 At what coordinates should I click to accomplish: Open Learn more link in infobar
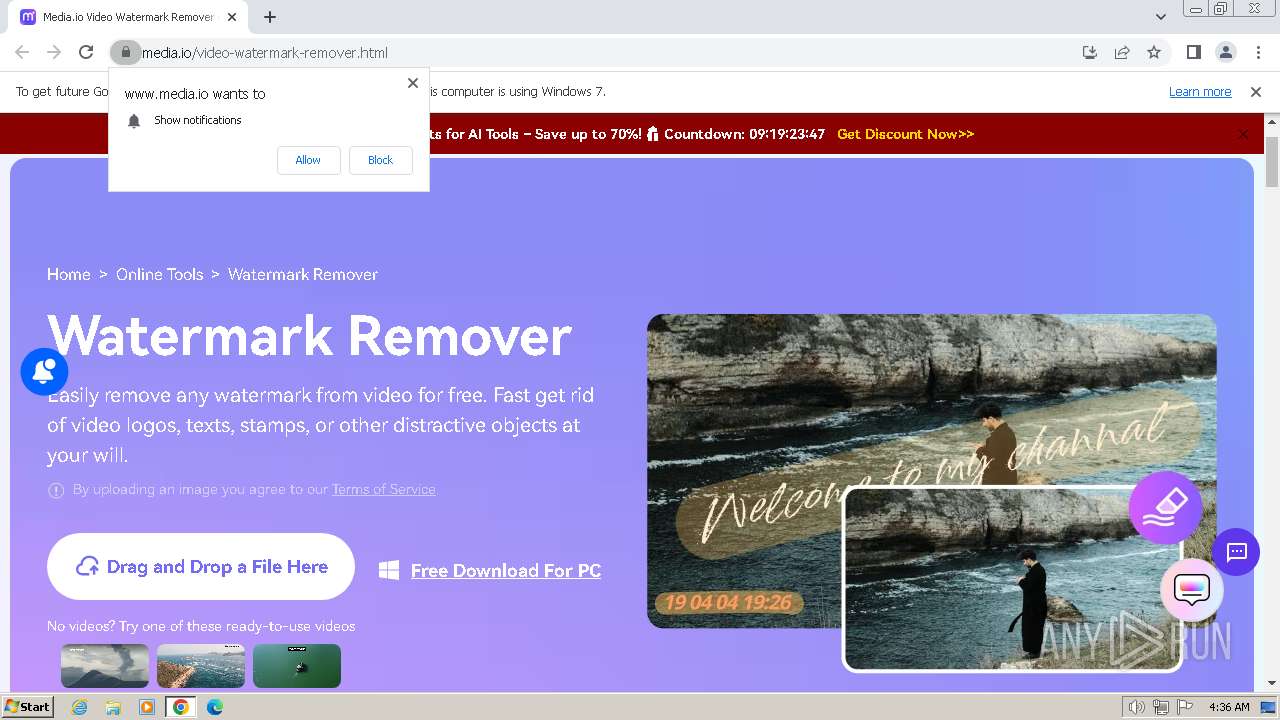pyautogui.click(x=1200, y=91)
